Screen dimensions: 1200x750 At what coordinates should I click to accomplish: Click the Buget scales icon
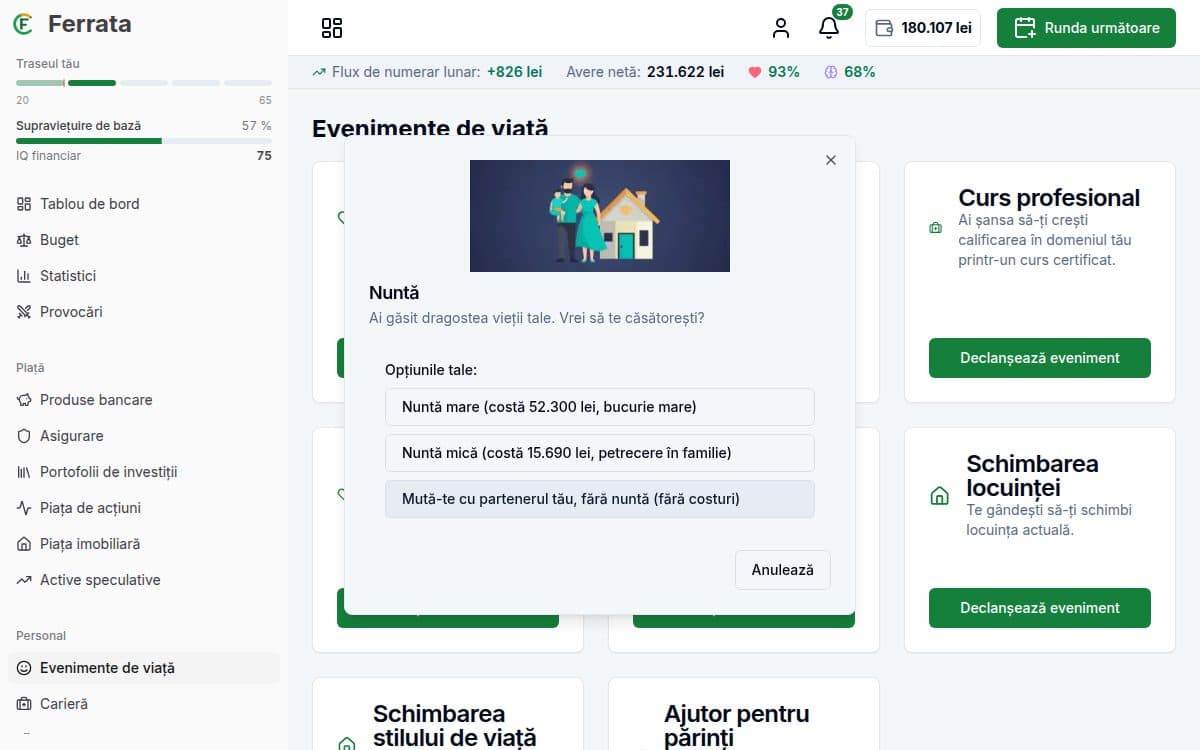[24, 240]
